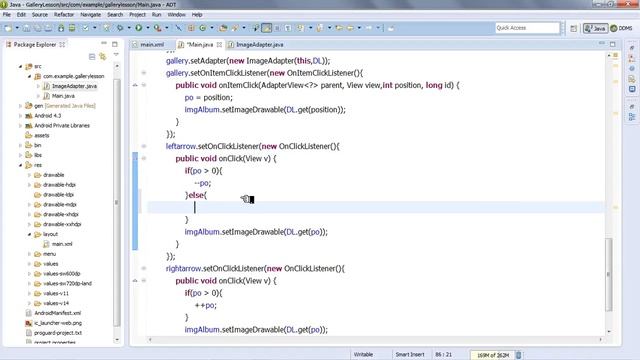Image resolution: width=640 pixels, height=360 pixels.
Task: Click the Save All toolbar icon
Action: coord(37,28)
